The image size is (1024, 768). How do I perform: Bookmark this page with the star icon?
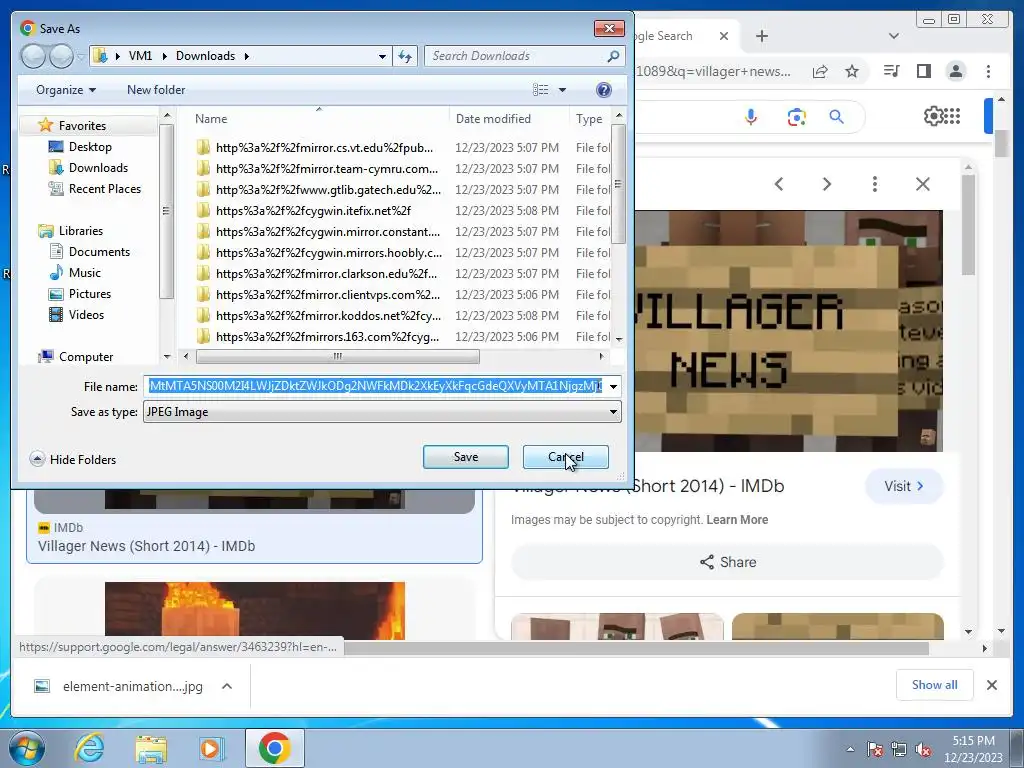852,71
